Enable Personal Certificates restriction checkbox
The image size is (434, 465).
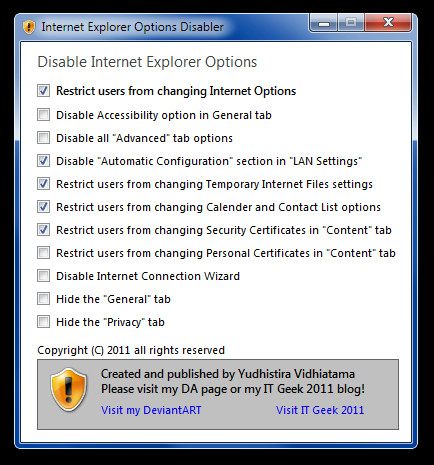pos(43,253)
